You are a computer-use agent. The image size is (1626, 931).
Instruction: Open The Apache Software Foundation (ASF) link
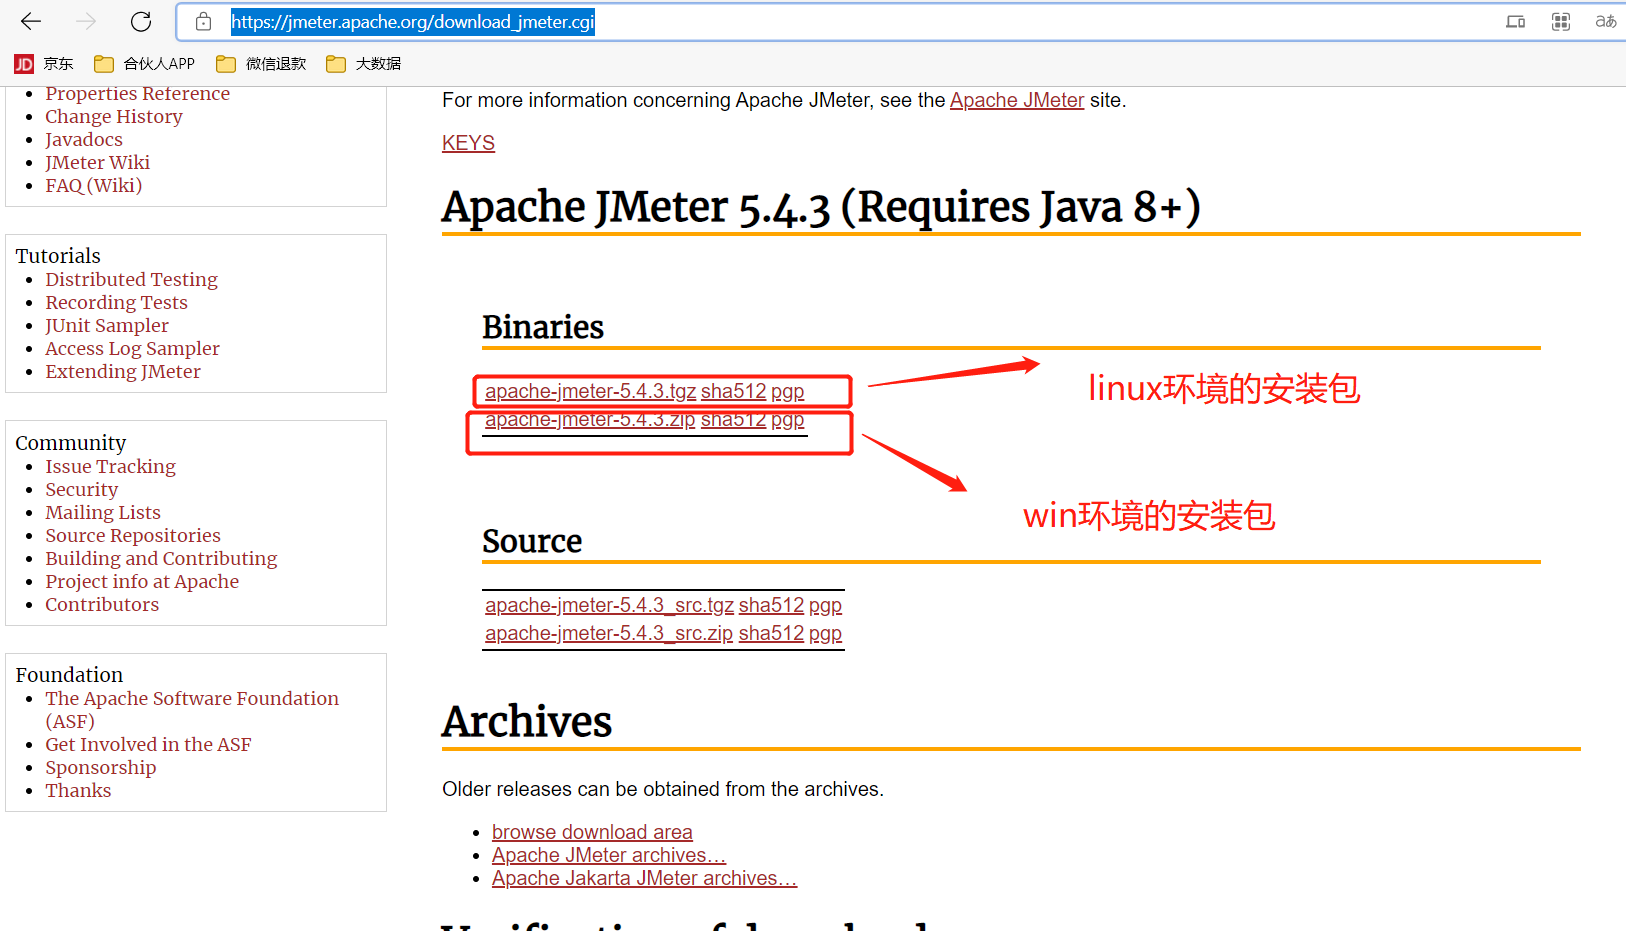coord(192,698)
